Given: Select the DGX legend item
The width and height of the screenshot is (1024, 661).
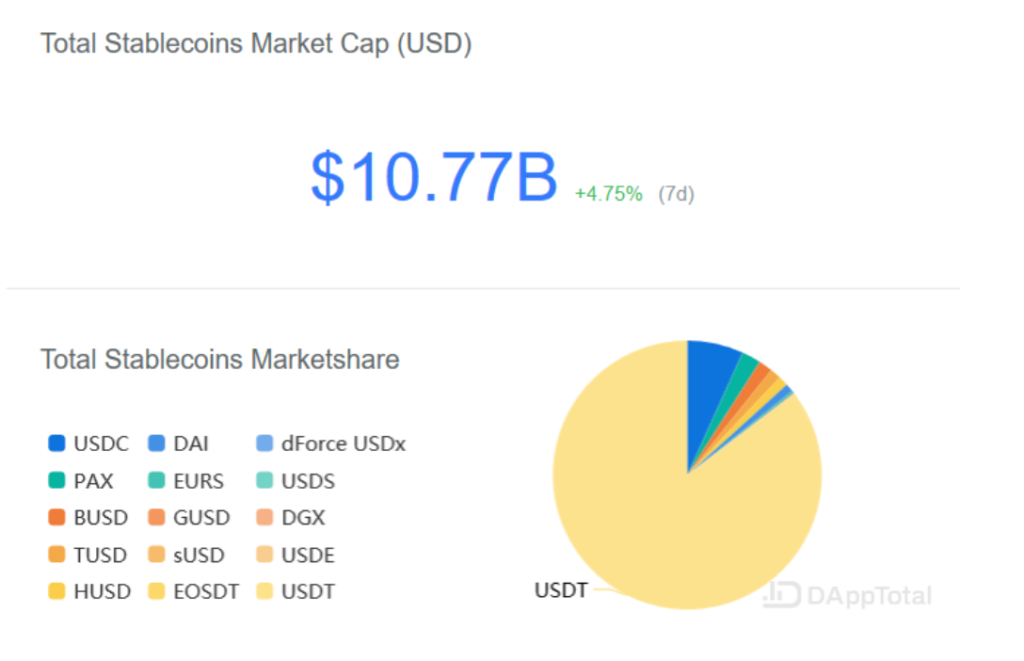Looking at the screenshot, I should (291, 517).
